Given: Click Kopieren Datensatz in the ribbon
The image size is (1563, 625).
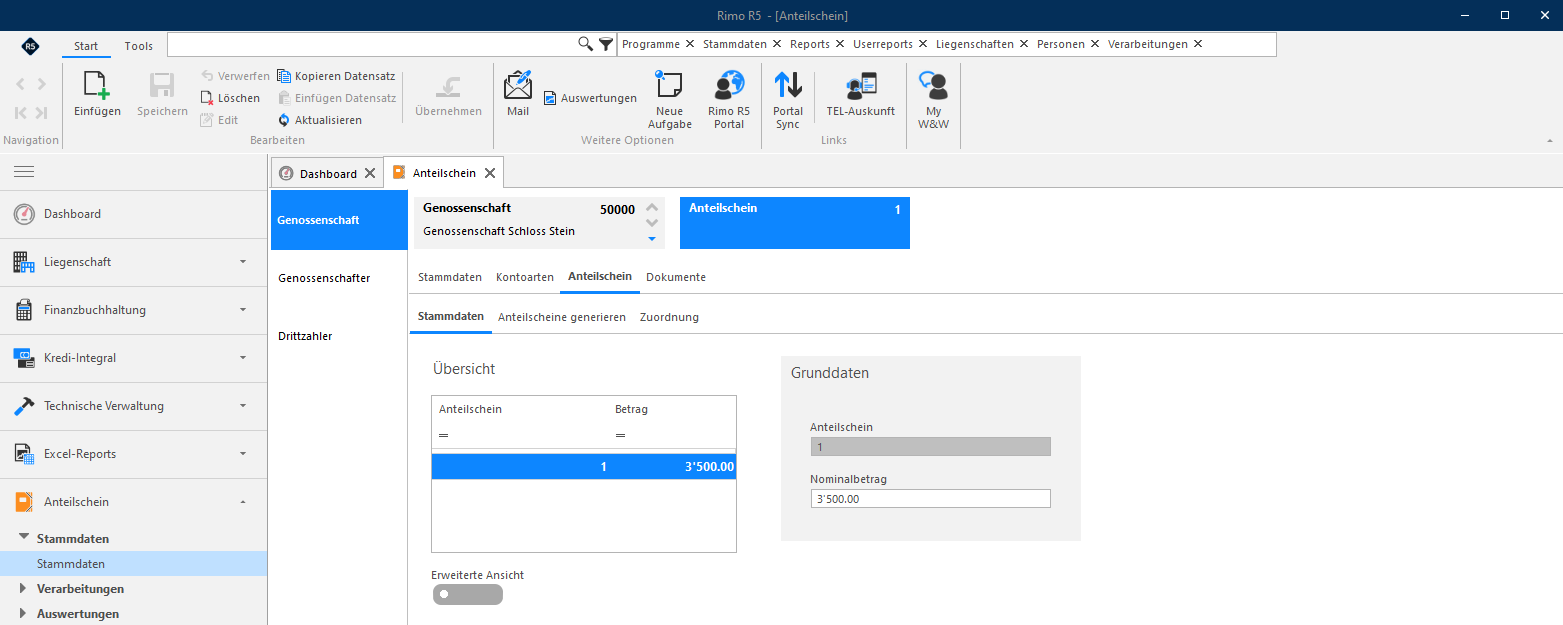Looking at the screenshot, I should pos(336,76).
